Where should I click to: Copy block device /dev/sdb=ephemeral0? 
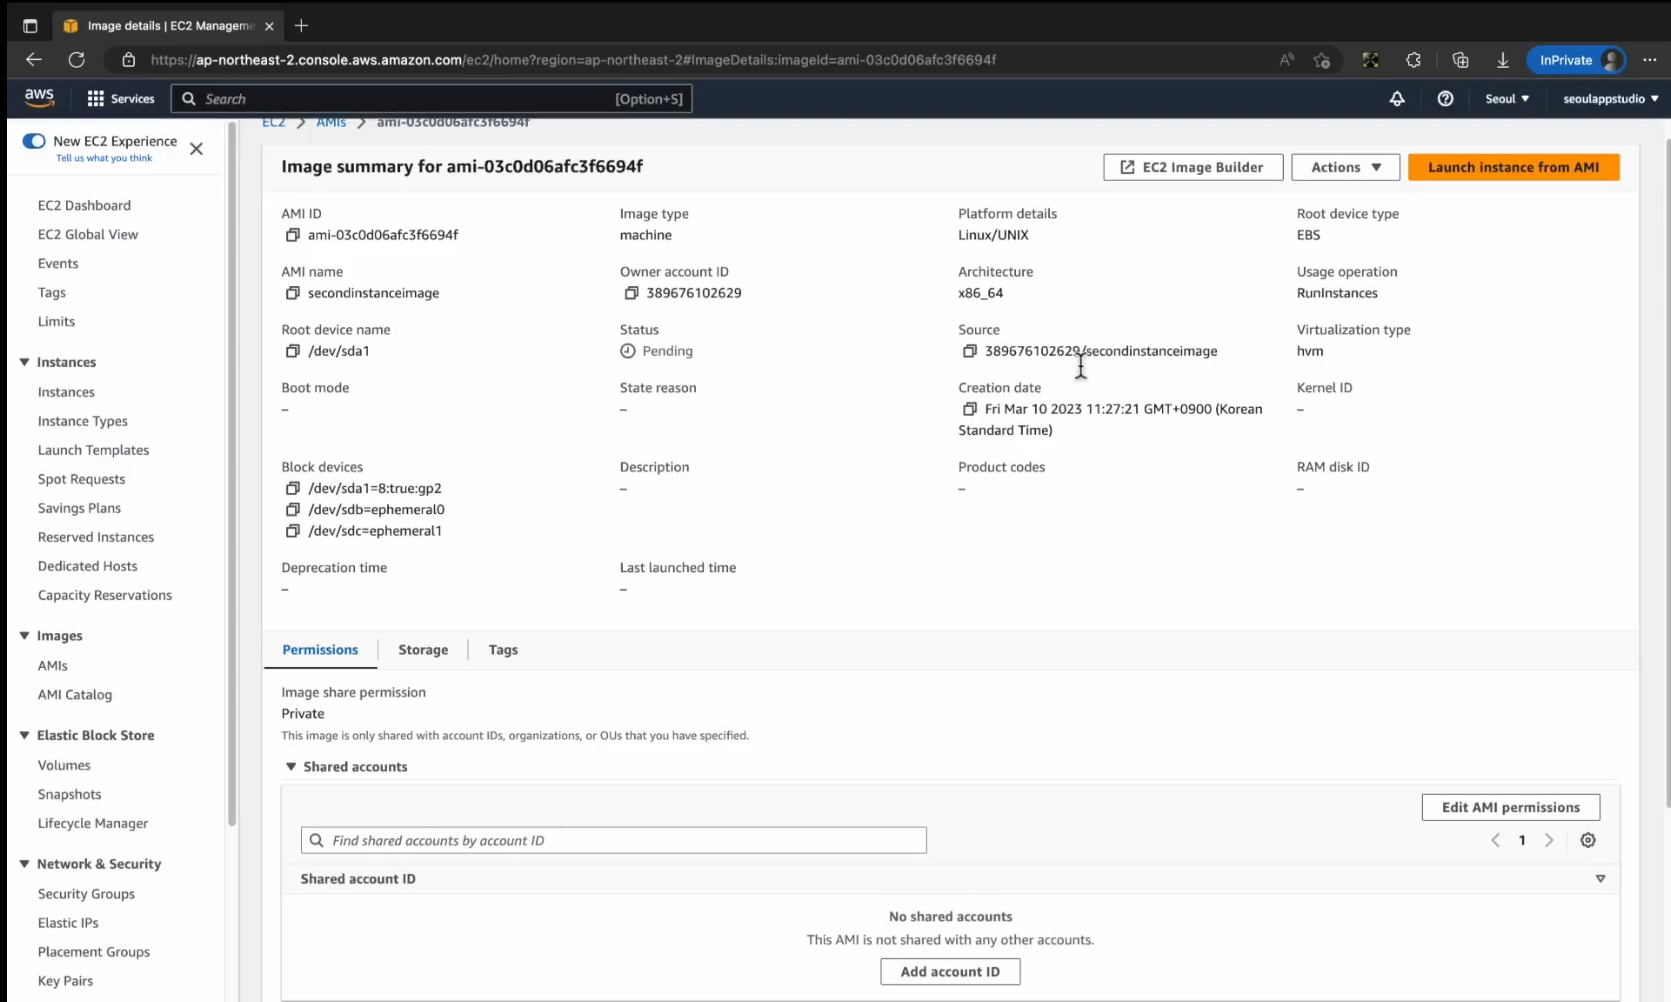pyautogui.click(x=292, y=509)
